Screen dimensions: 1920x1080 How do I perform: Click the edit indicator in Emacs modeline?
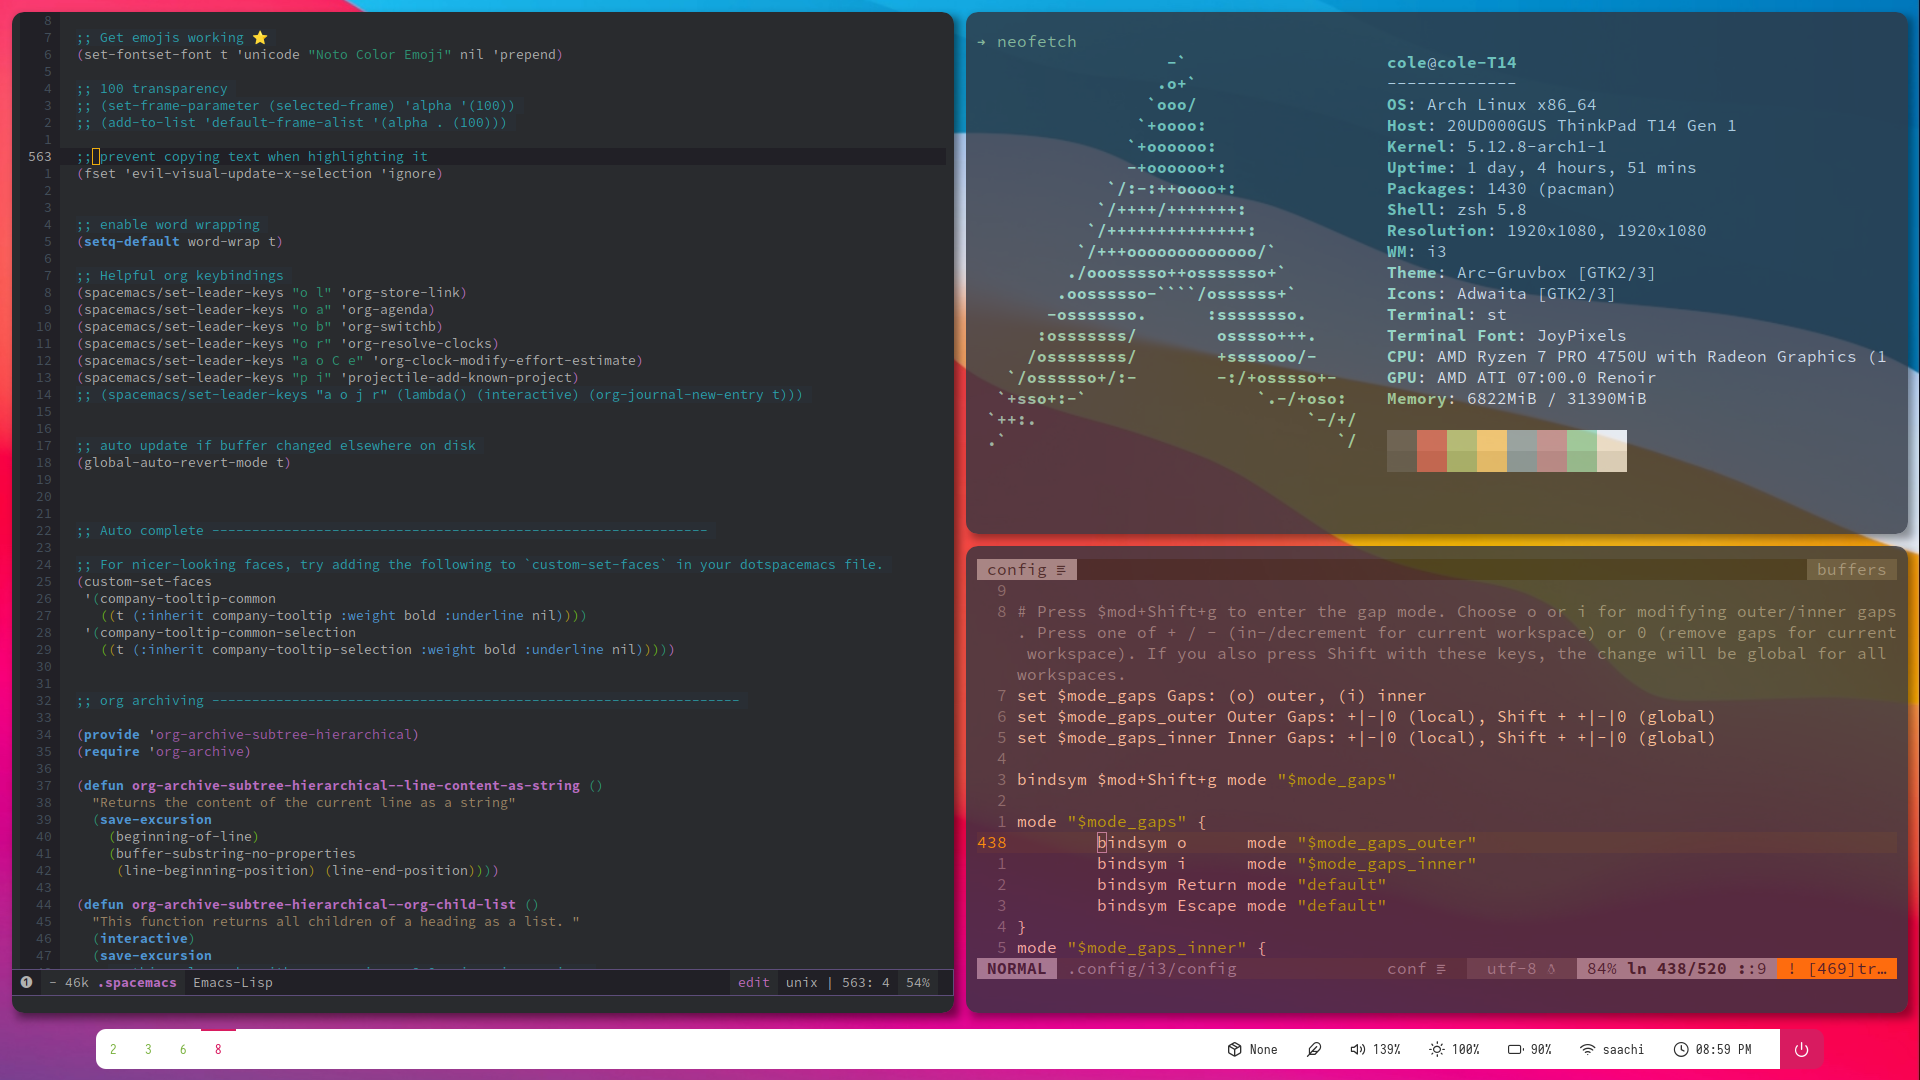coord(754,983)
